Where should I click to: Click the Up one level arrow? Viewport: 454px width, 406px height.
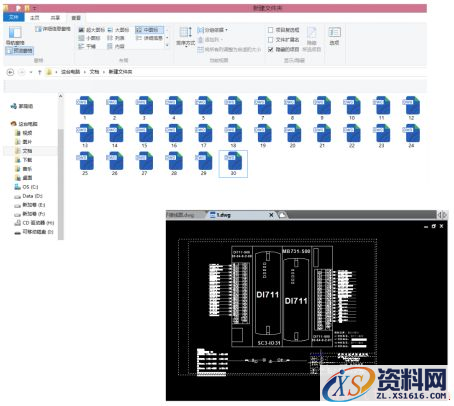40,72
